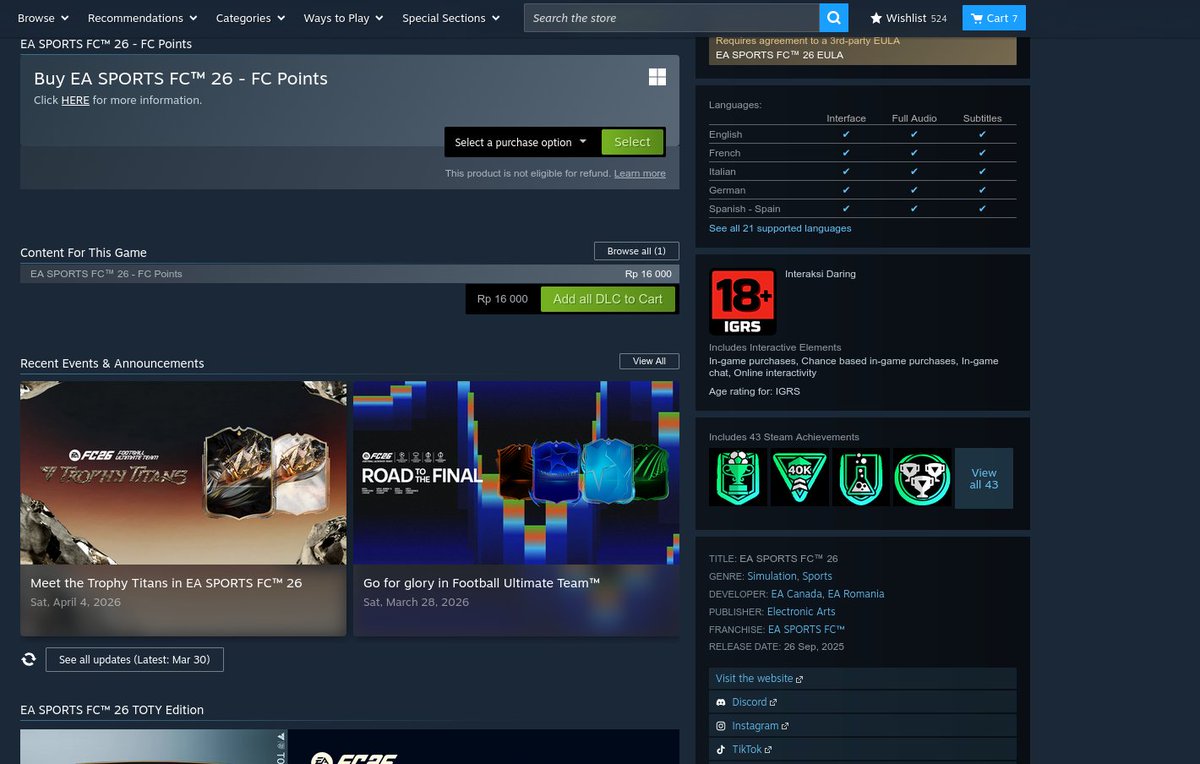Open the Sports genre link

pos(817,576)
